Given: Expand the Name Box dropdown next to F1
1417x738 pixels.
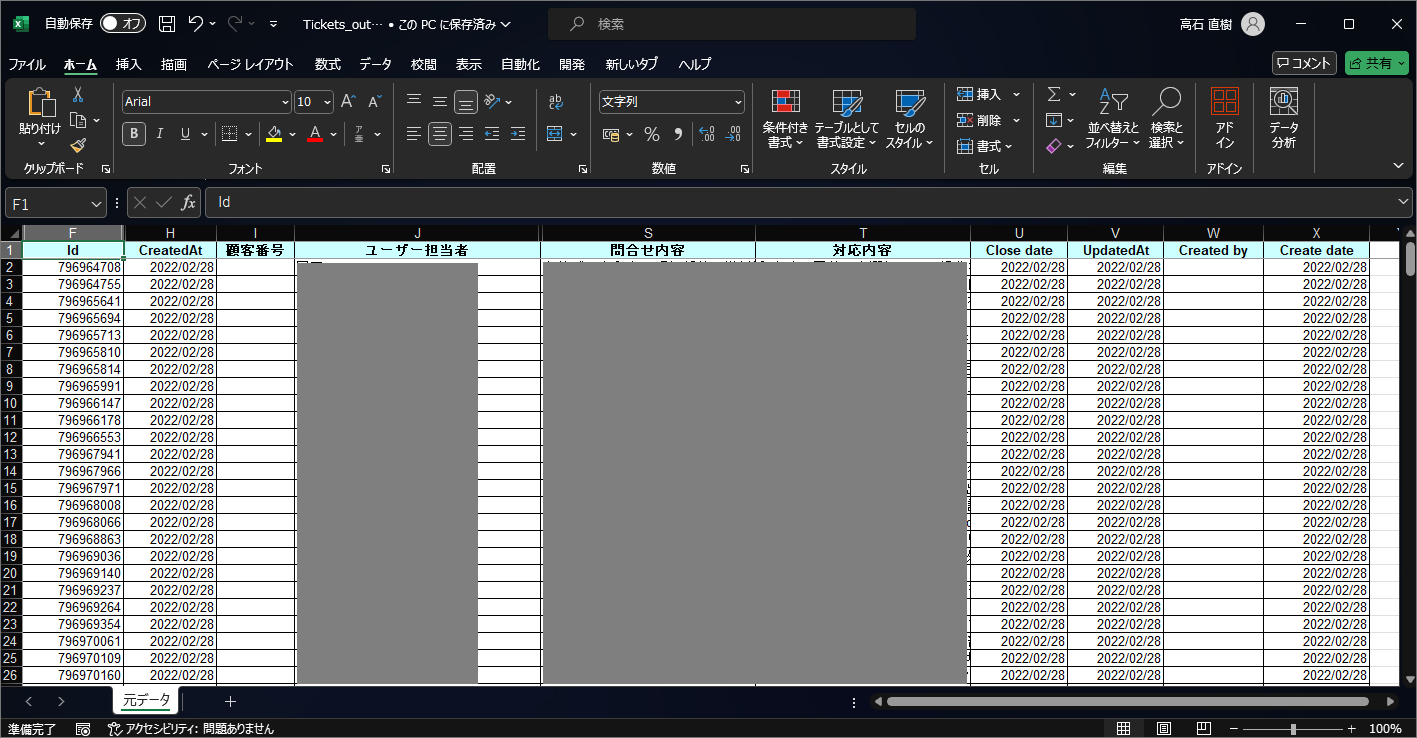Looking at the screenshot, I should click(x=96, y=203).
